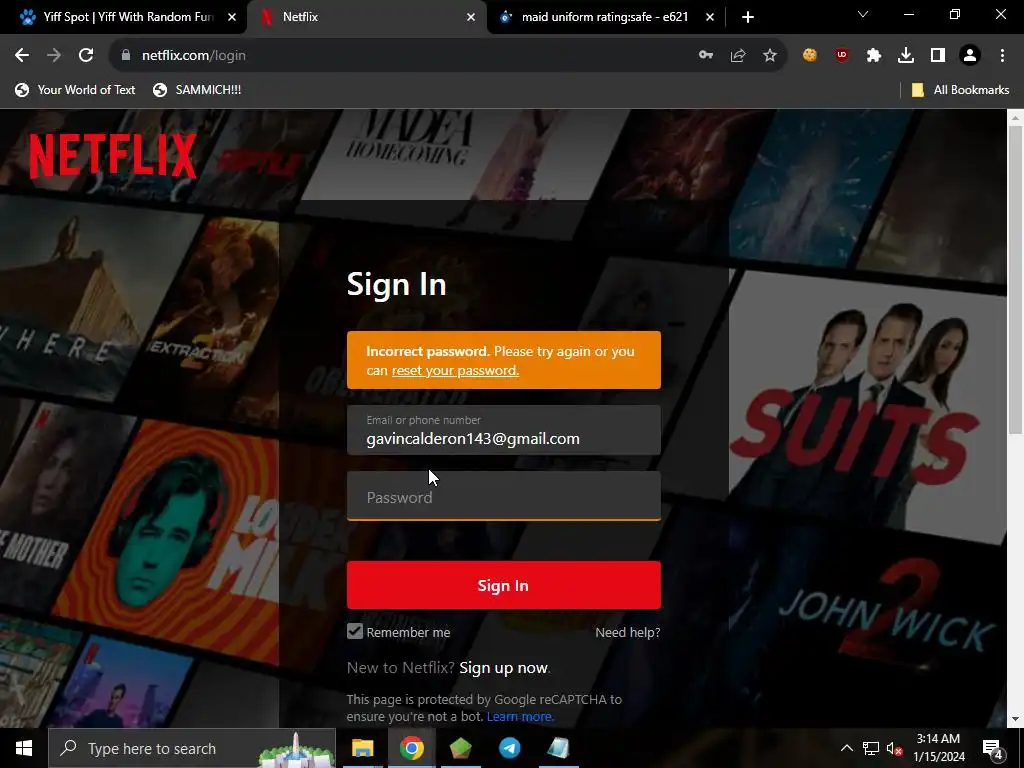Open the Extensions puzzle piece menu

874,56
